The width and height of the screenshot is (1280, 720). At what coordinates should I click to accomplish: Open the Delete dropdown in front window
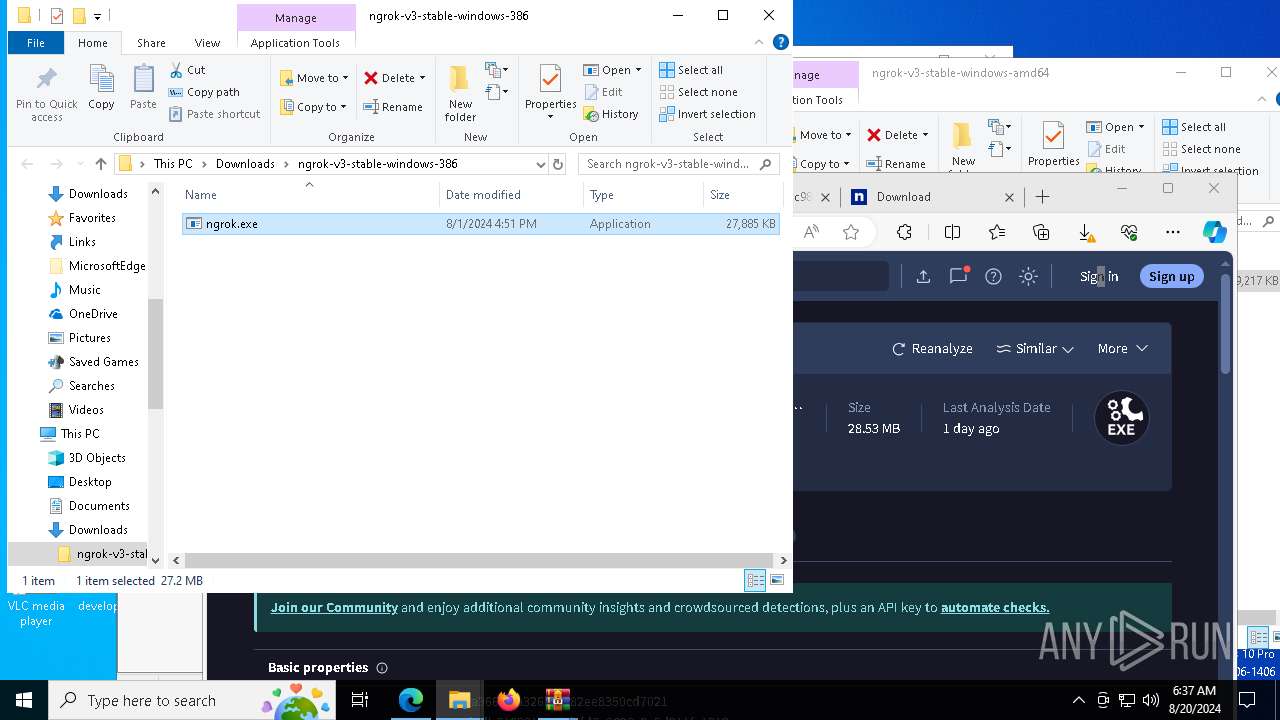(x=395, y=78)
